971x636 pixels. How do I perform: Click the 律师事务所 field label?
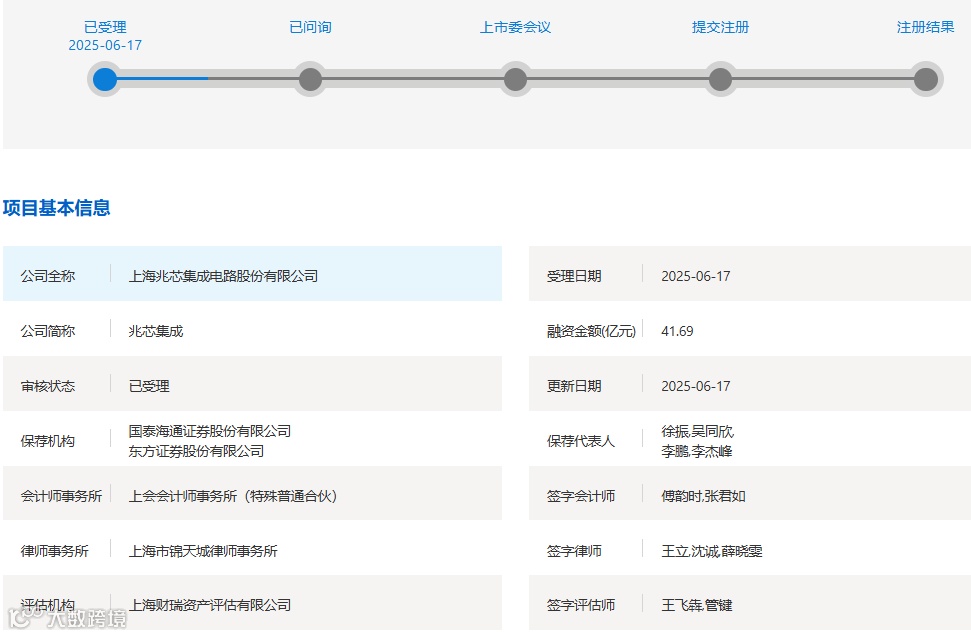54,551
